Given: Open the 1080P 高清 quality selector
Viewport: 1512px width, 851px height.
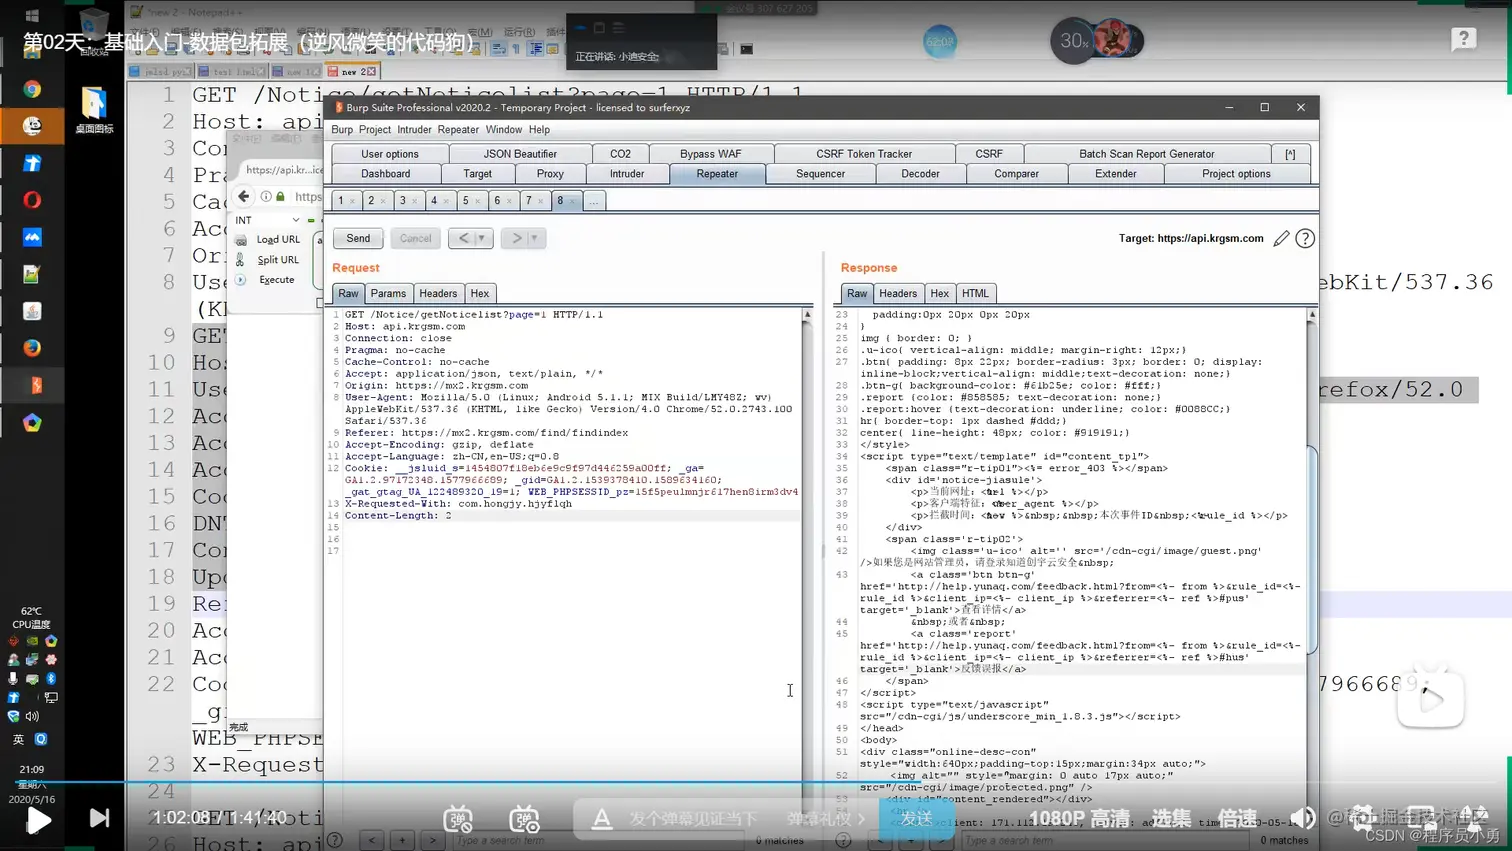Looking at the screenshot, I should pos(1079,818).
